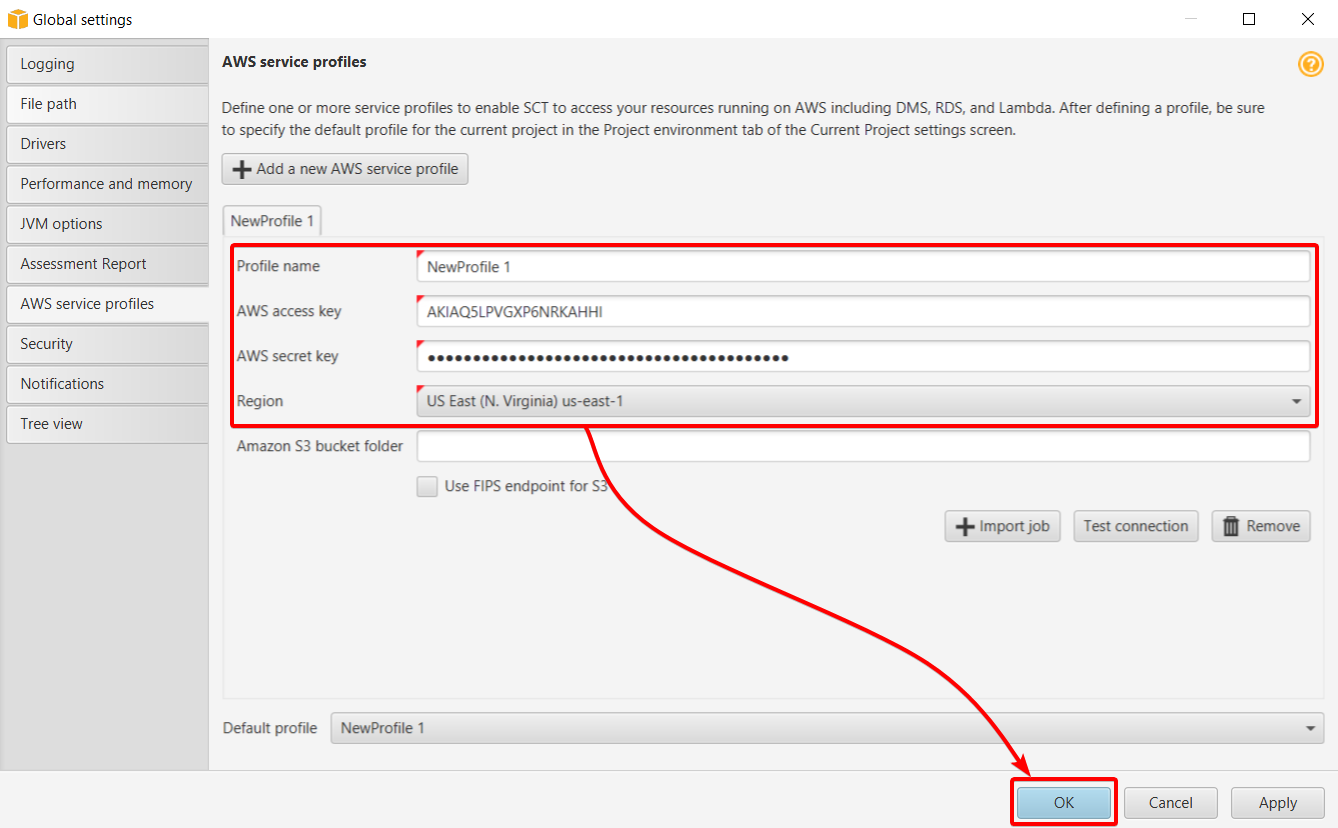
Task: Go to the JVM options tab
Action: 105,224
